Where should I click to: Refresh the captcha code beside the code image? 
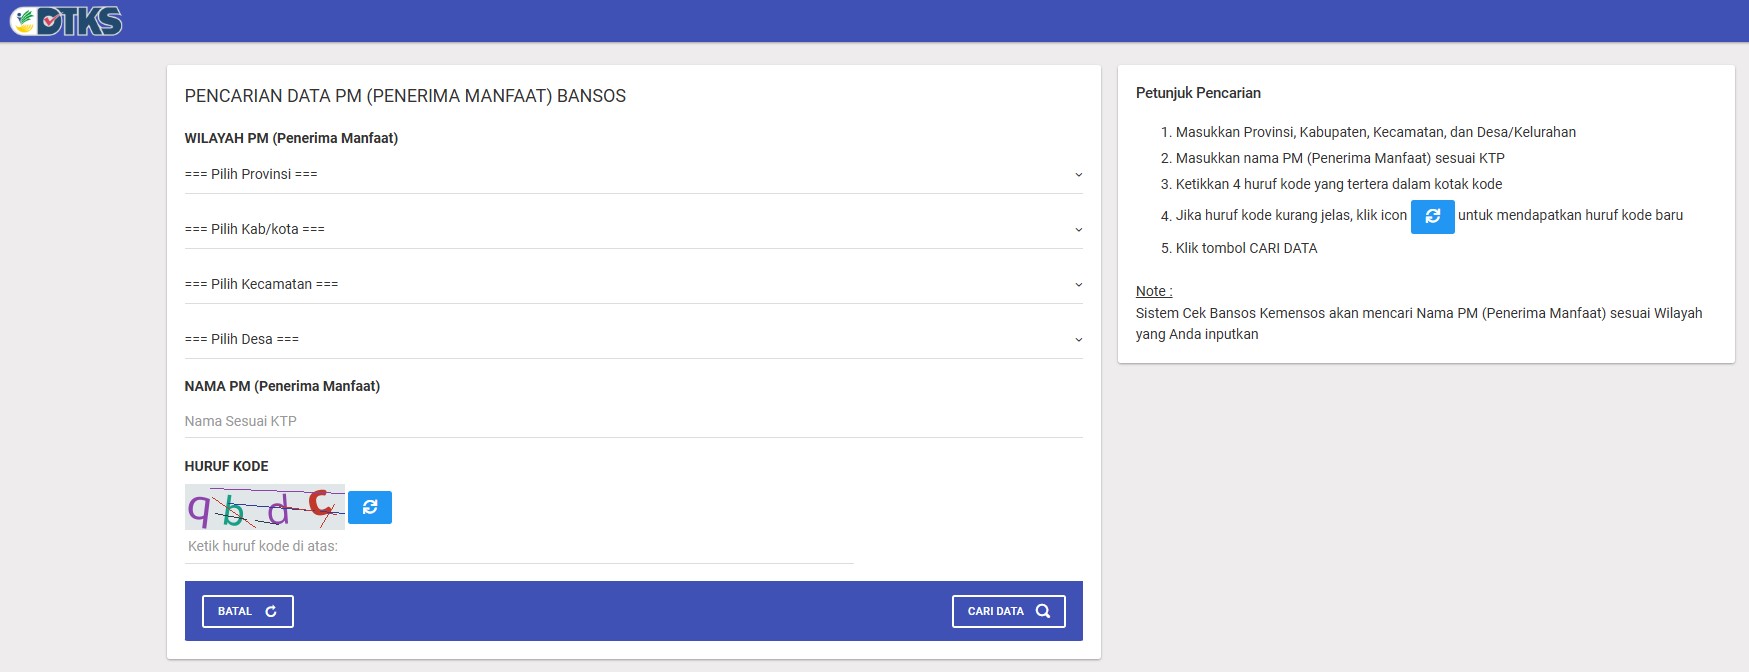(x=370, y=507)
